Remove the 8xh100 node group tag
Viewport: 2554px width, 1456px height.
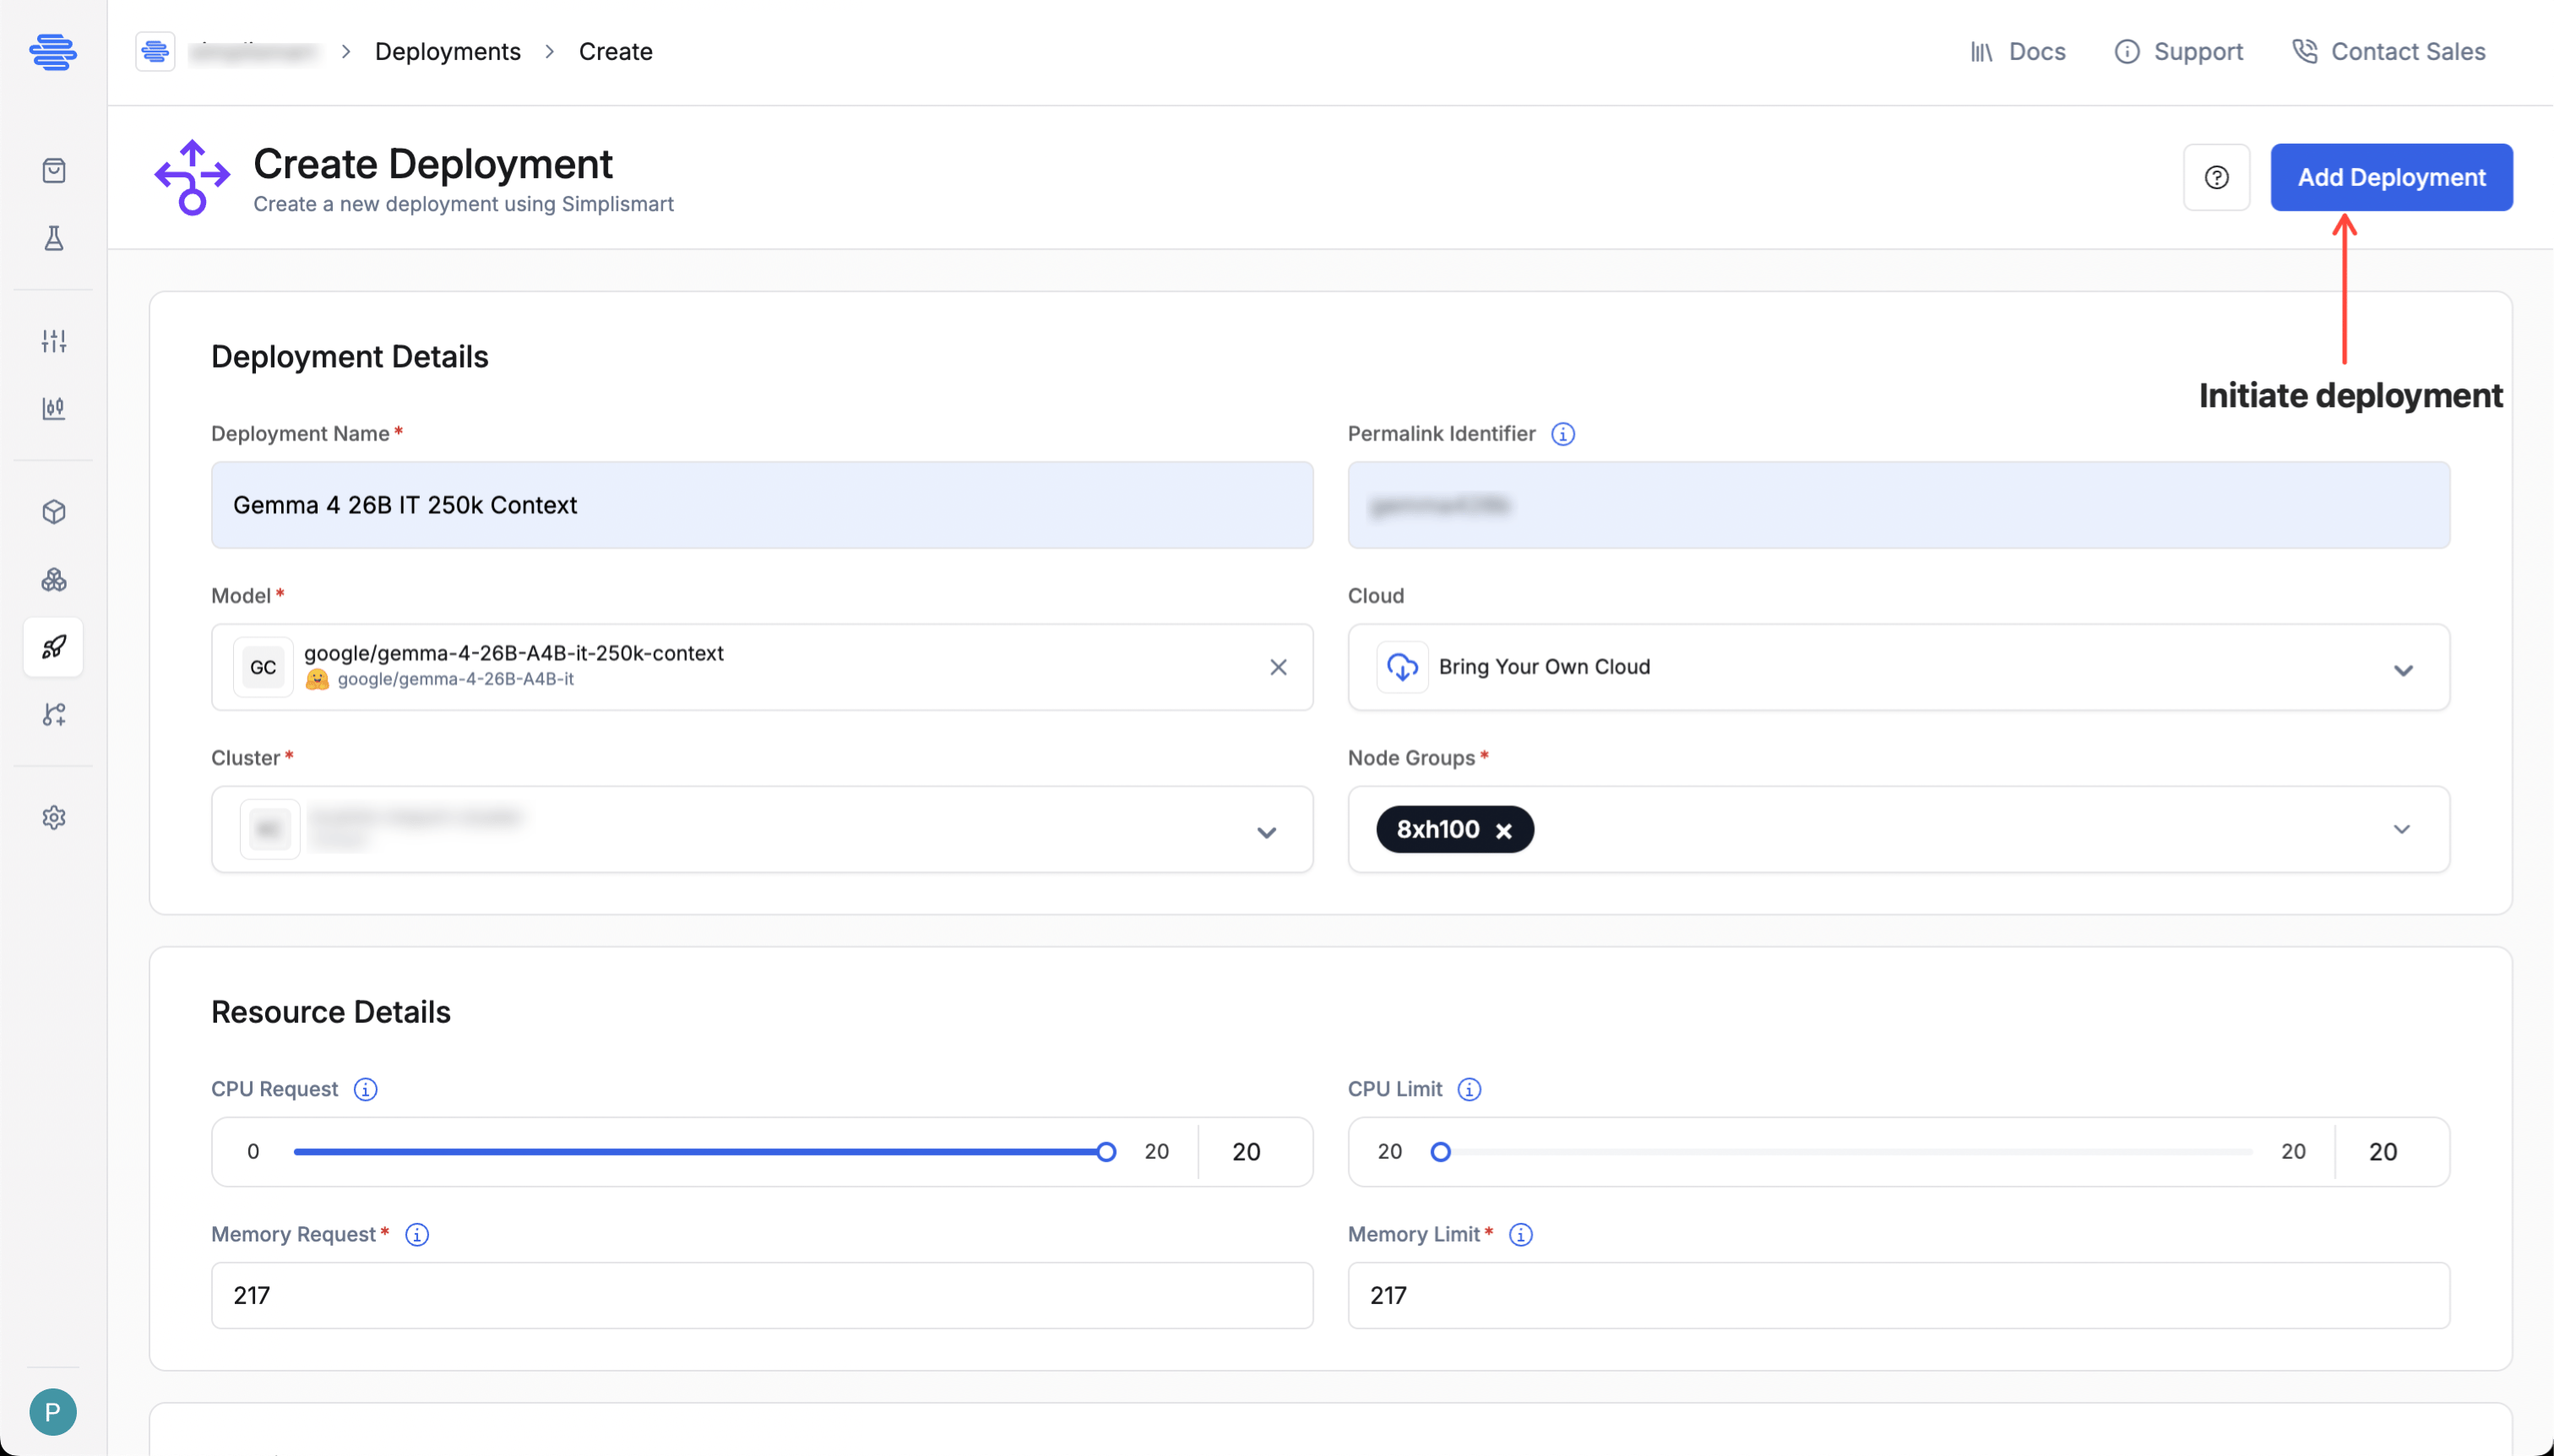1504,831
